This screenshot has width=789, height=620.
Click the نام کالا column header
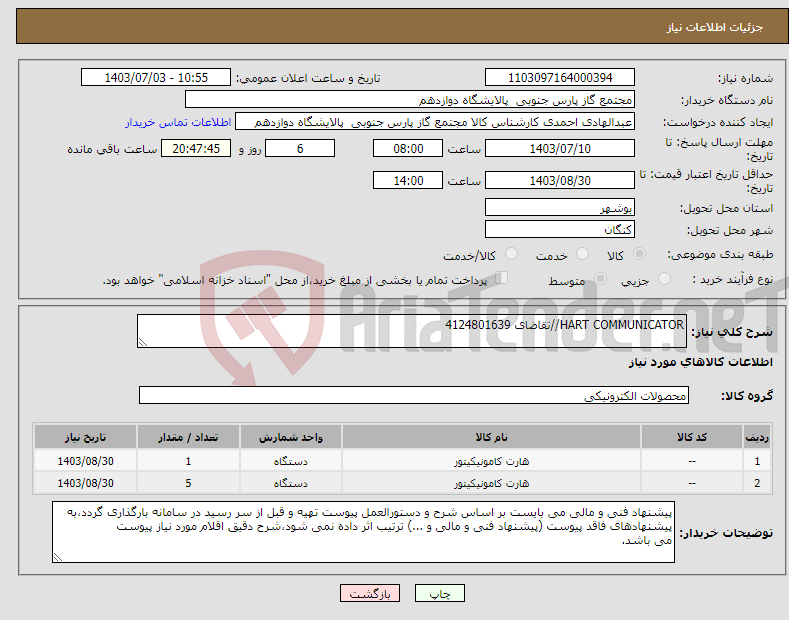point(491,437)
